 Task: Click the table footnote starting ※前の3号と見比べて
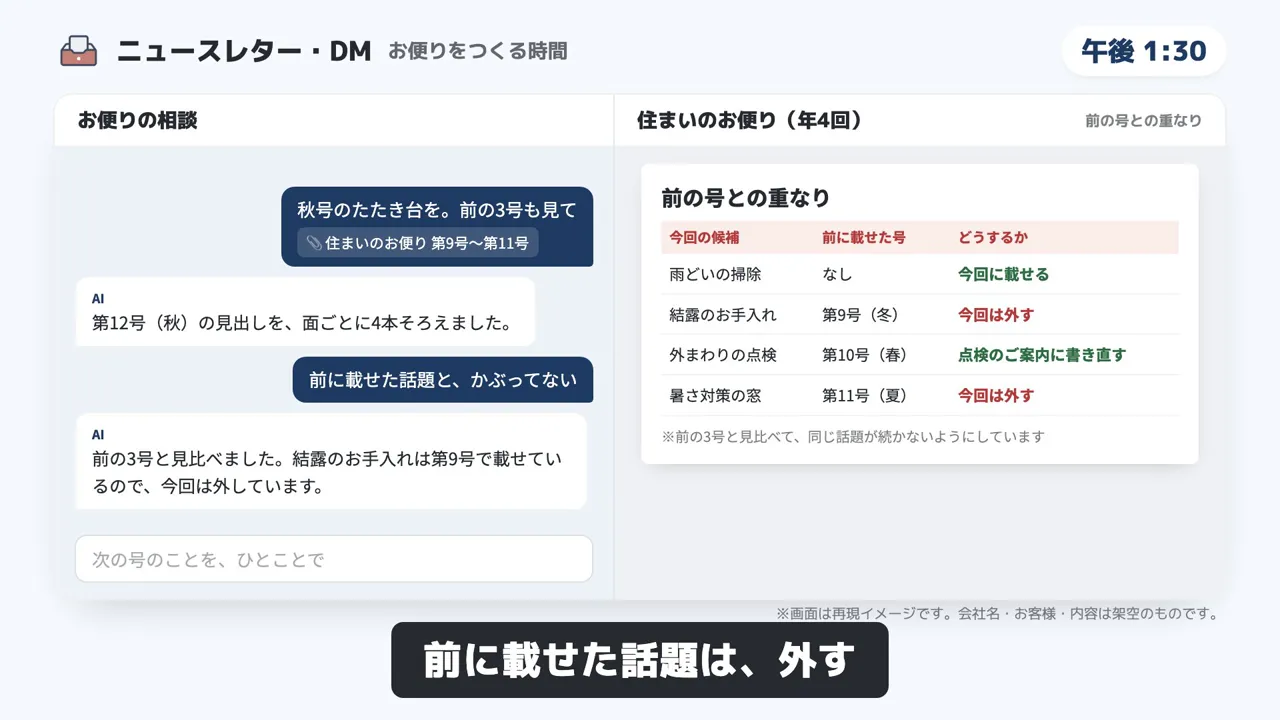coord(853,436)
